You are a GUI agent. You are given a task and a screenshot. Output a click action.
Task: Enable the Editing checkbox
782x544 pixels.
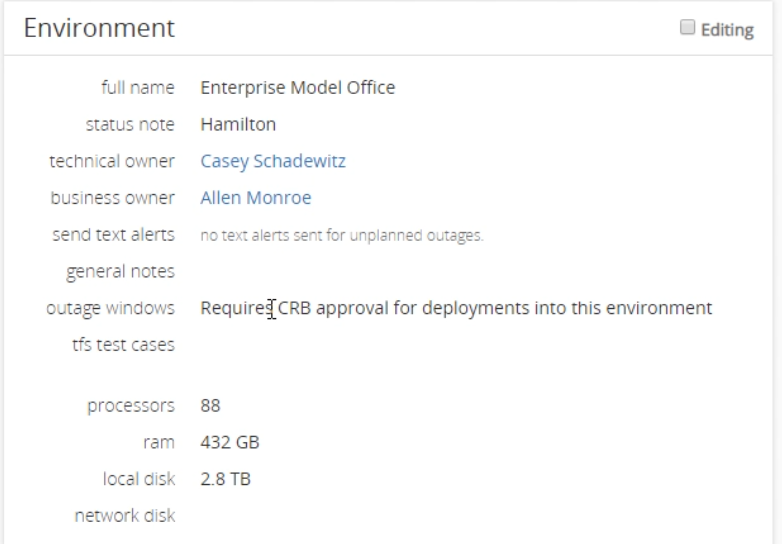687,27
